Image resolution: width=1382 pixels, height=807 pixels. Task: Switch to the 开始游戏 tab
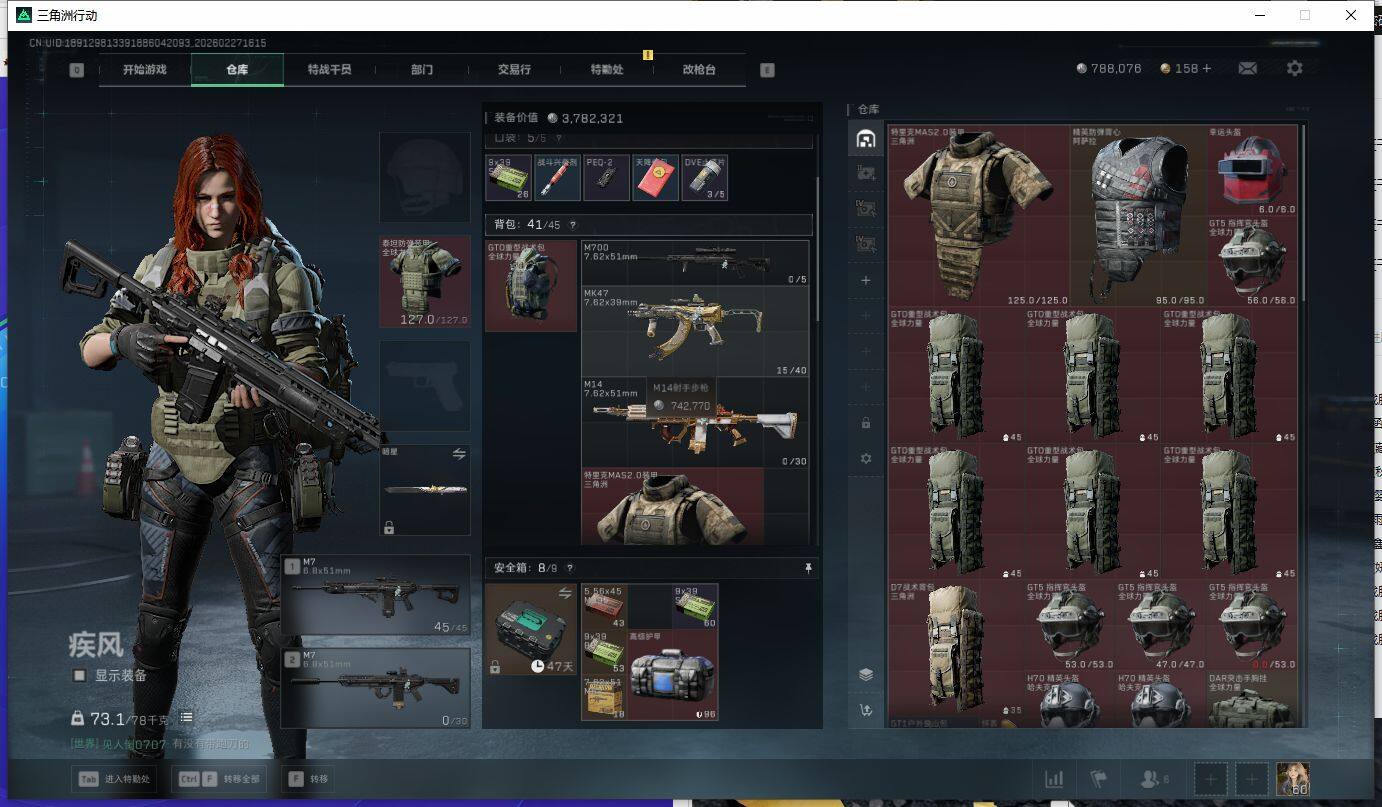144,70
